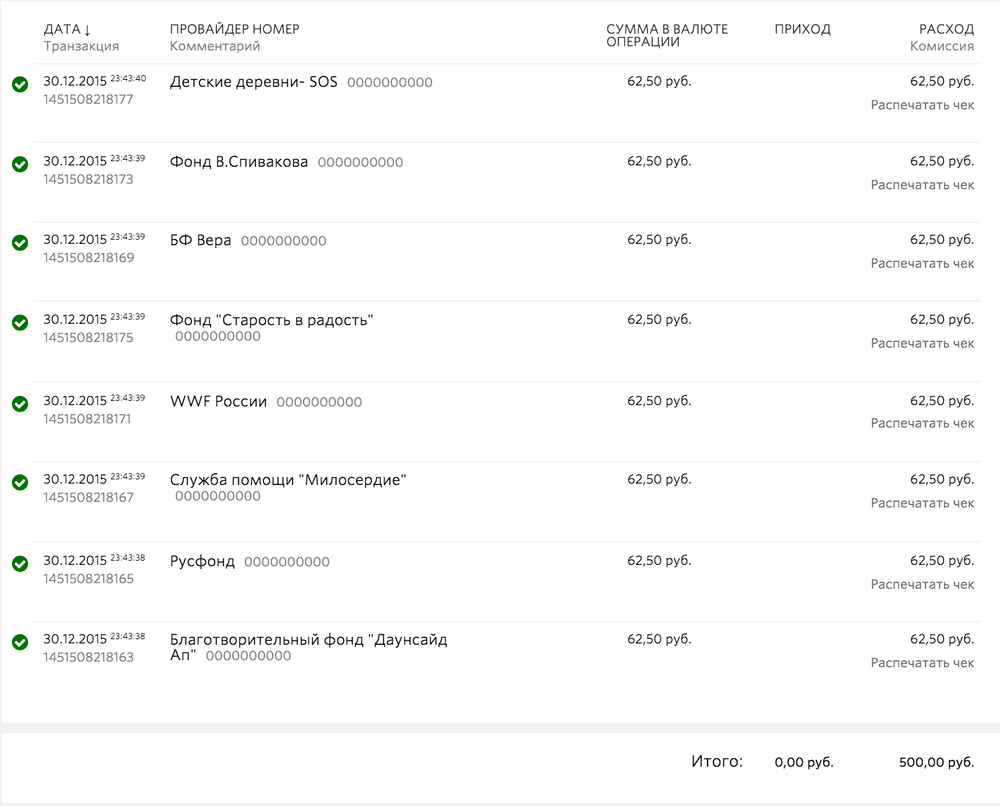The image size is (1000, 806).
Task: Print receipt for Русфонд donation
Action: click(x=922, y=584)
